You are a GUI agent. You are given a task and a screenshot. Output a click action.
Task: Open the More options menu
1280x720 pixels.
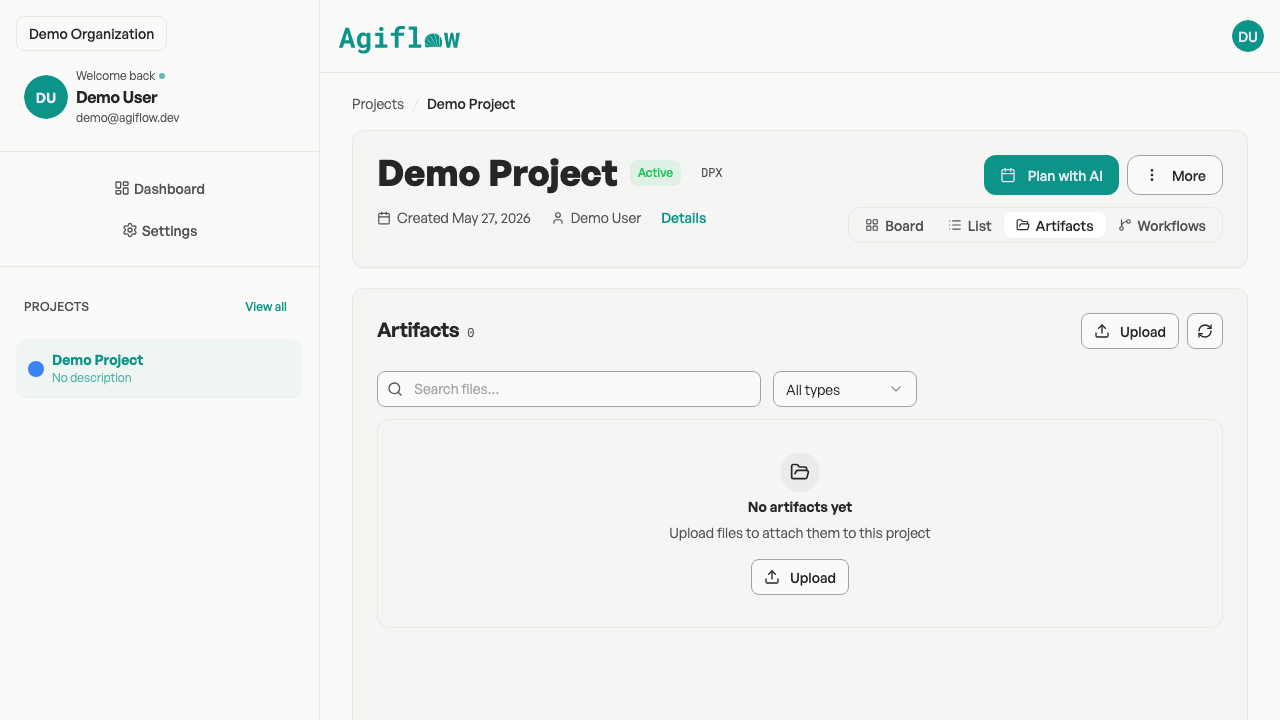[1175, 175]
